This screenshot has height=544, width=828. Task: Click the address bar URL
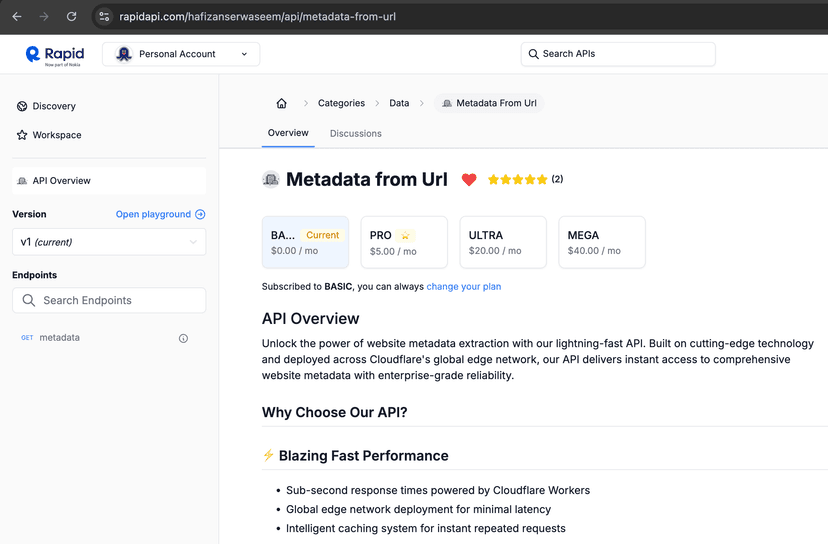[257, 16]
